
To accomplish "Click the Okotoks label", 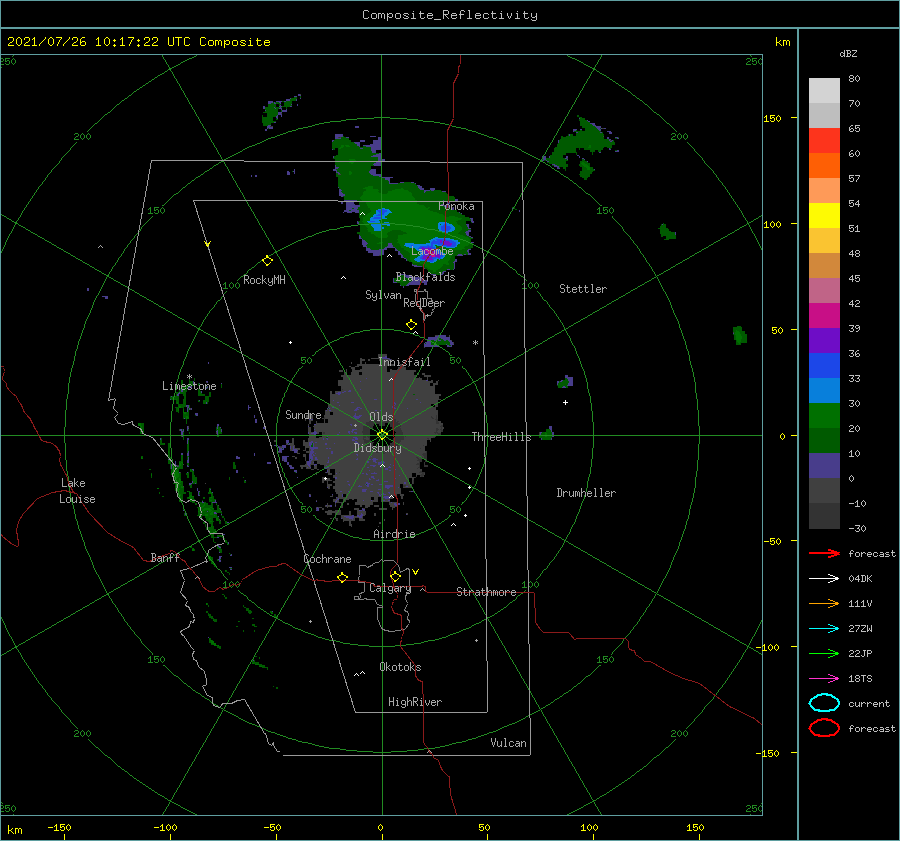I will (400, 667).
